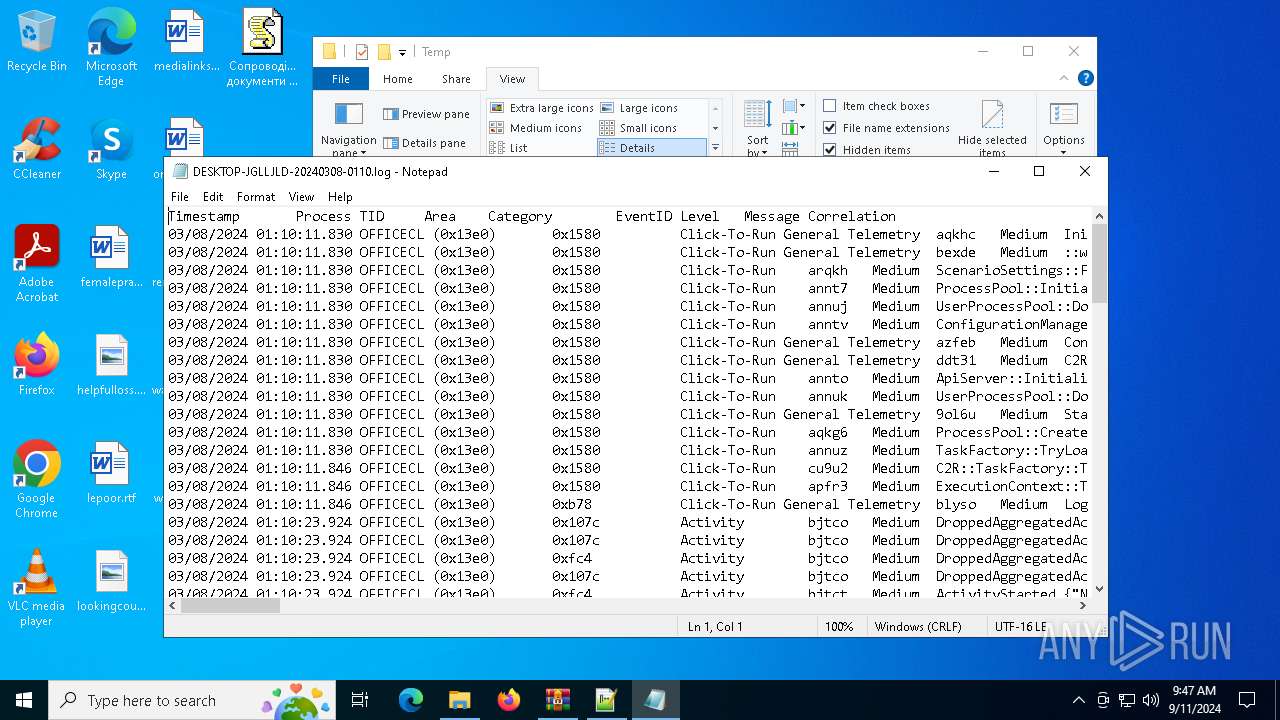Open volume control in system tray
1280x720 pixels.
pos(1151,700)
